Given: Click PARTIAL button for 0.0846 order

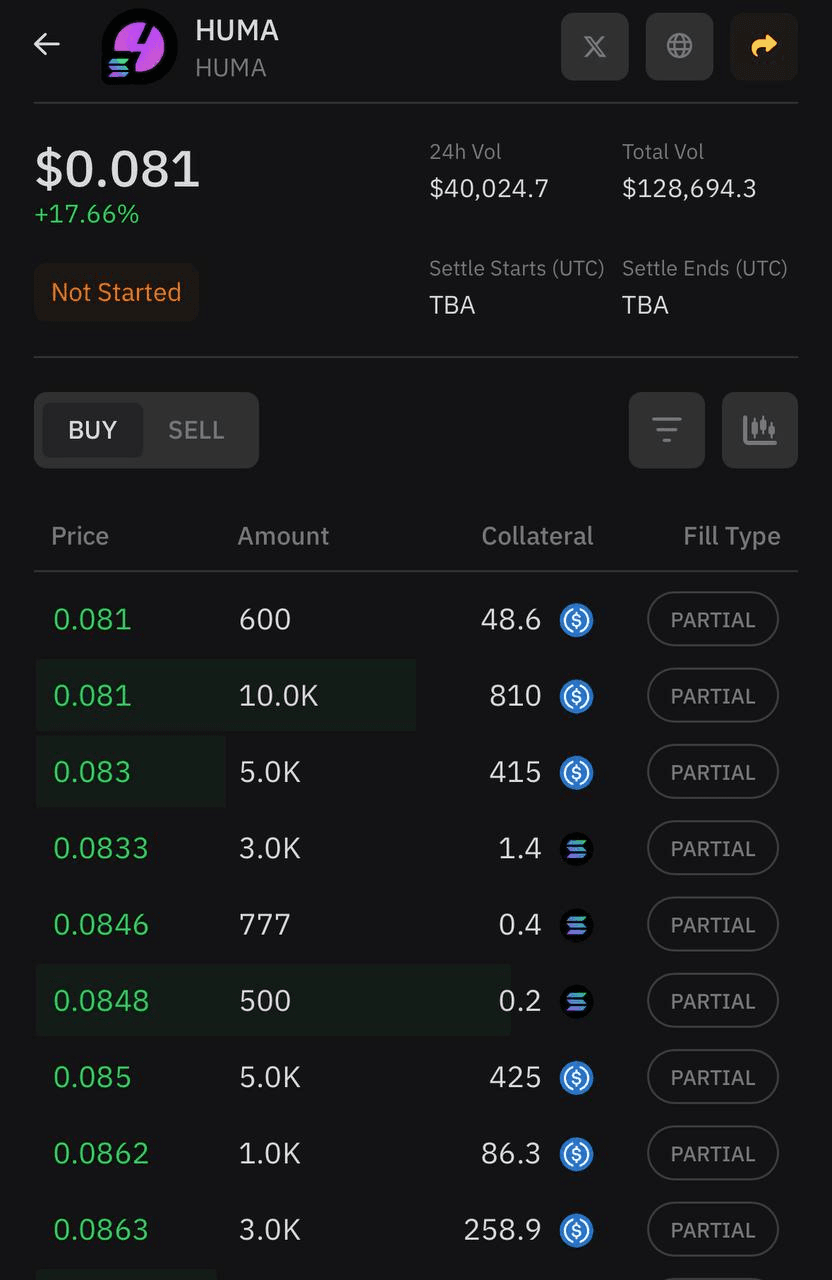Looking at the screenshot, I should tap(713, 925).
